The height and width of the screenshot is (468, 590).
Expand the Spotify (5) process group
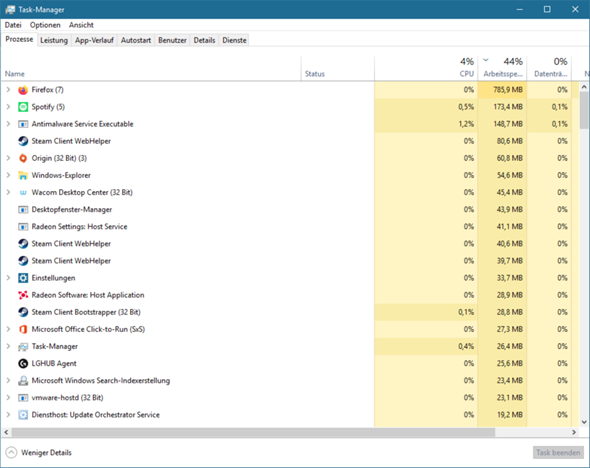coord(8,107)
